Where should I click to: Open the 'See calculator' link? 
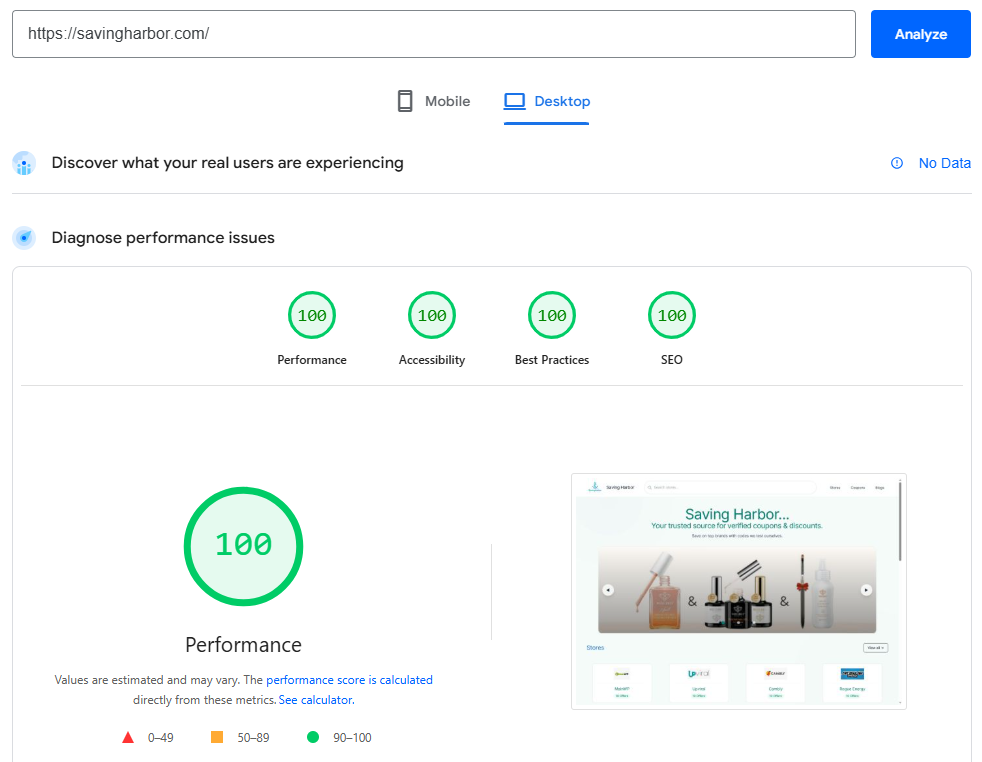(315, 700)
